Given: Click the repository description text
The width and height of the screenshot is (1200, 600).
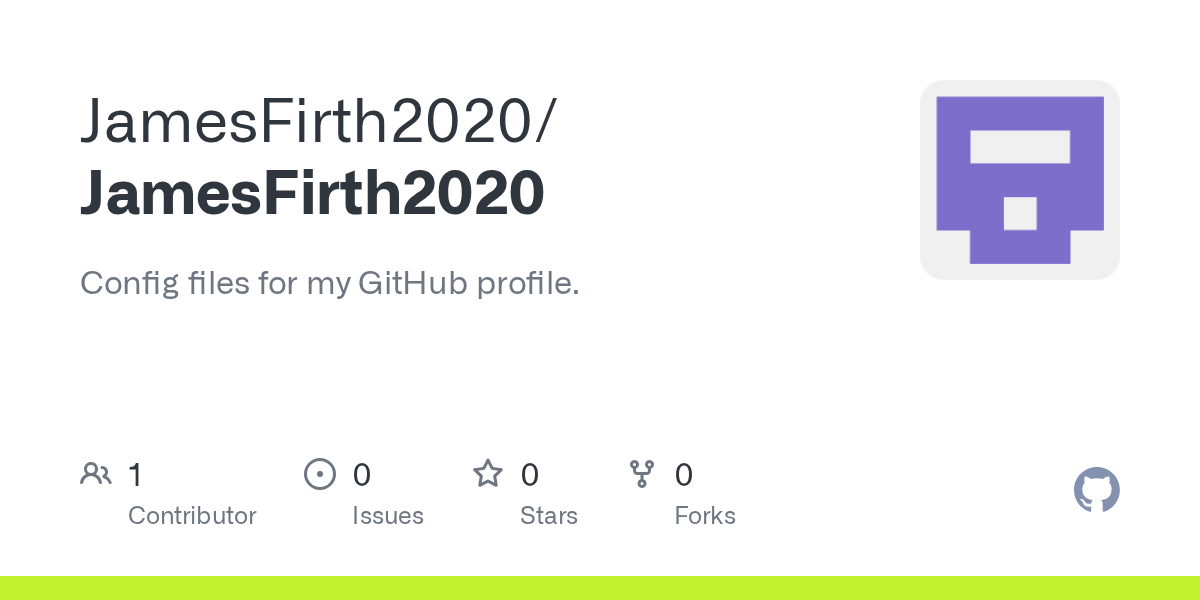Looking at the screenshot, I should tap(329, 284).
